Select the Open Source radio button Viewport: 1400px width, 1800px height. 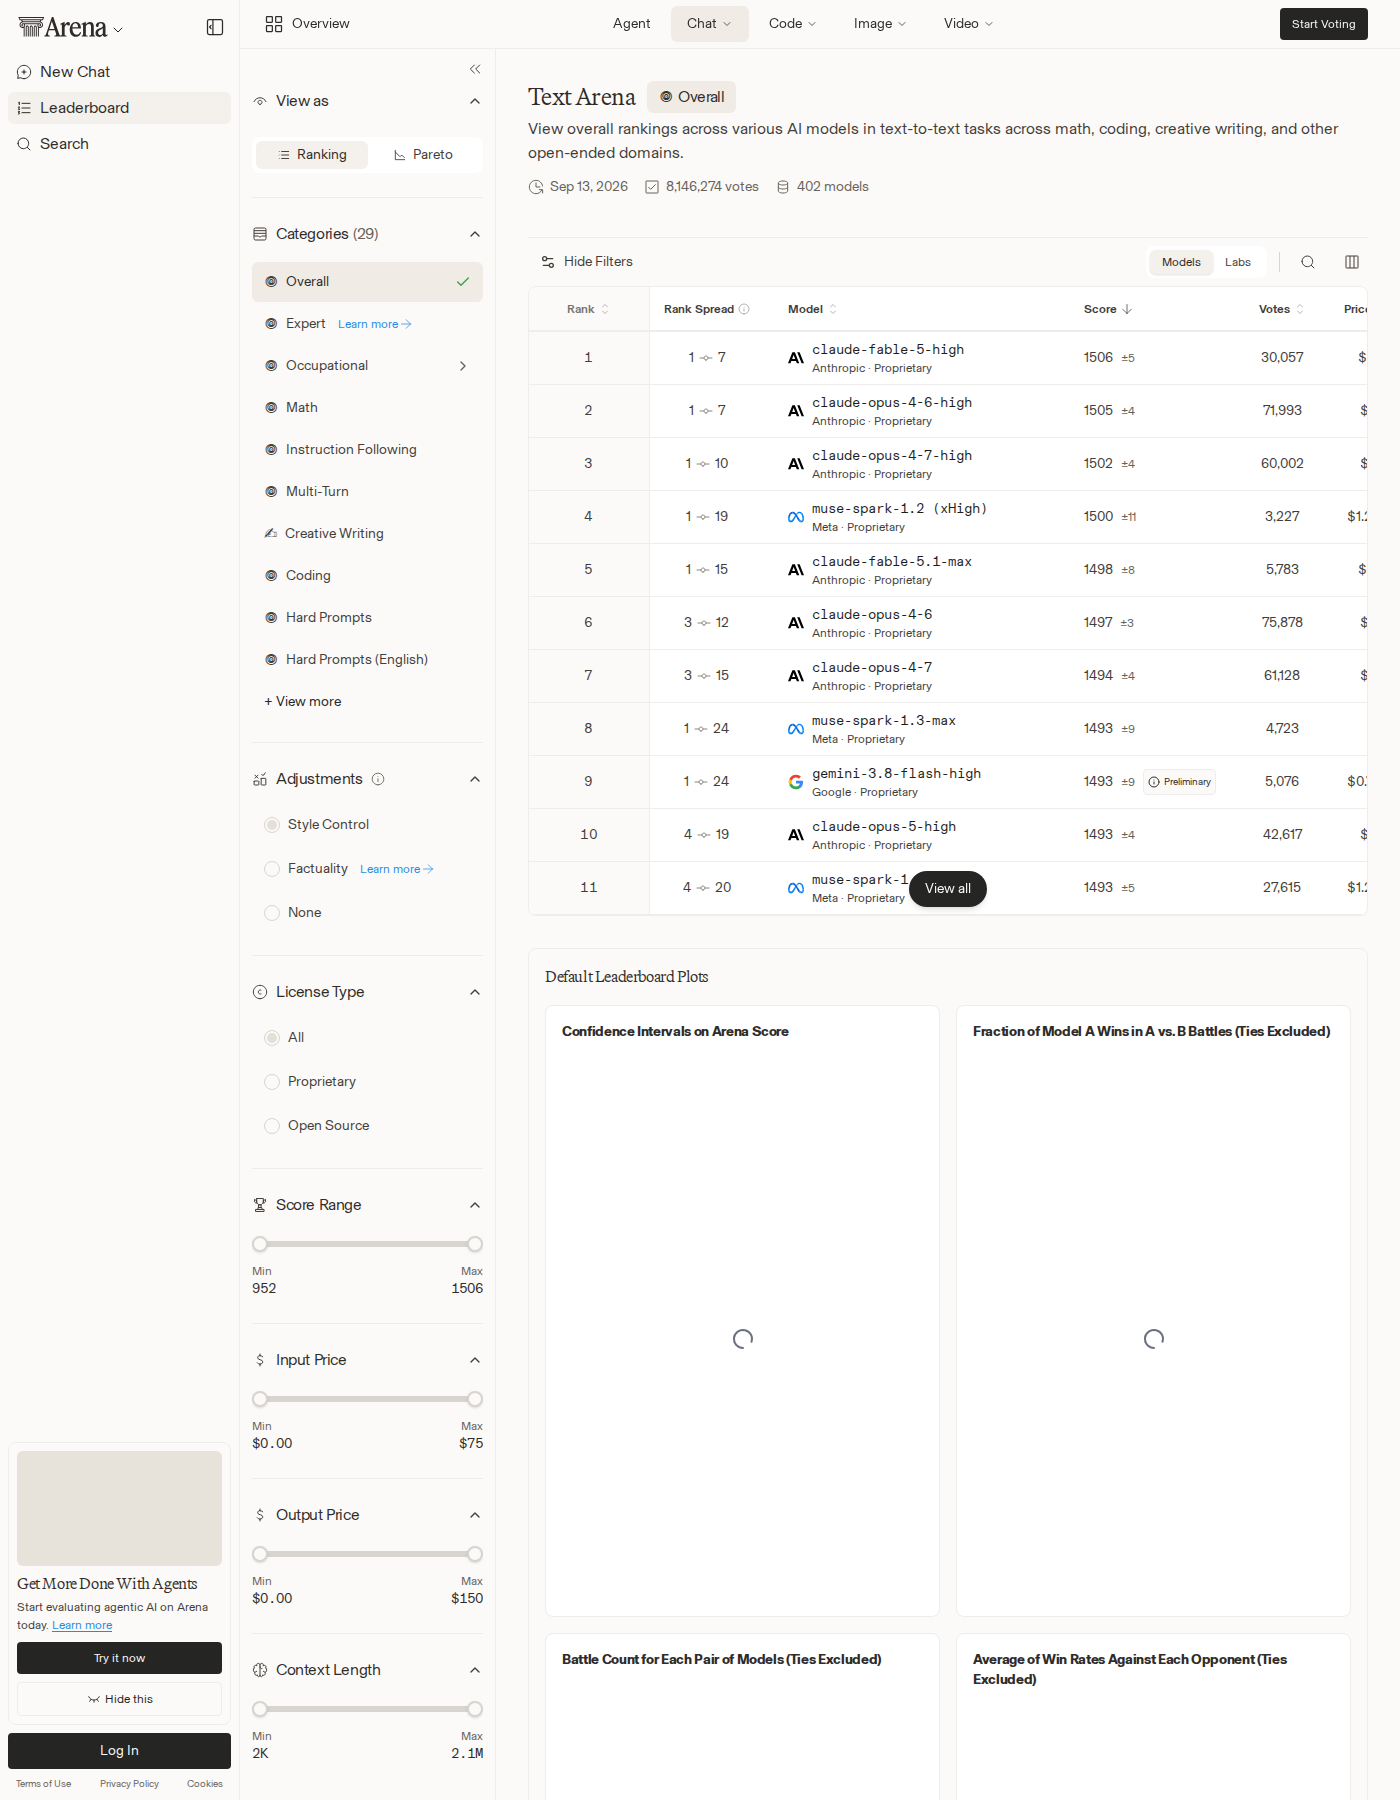(272, 1126)
